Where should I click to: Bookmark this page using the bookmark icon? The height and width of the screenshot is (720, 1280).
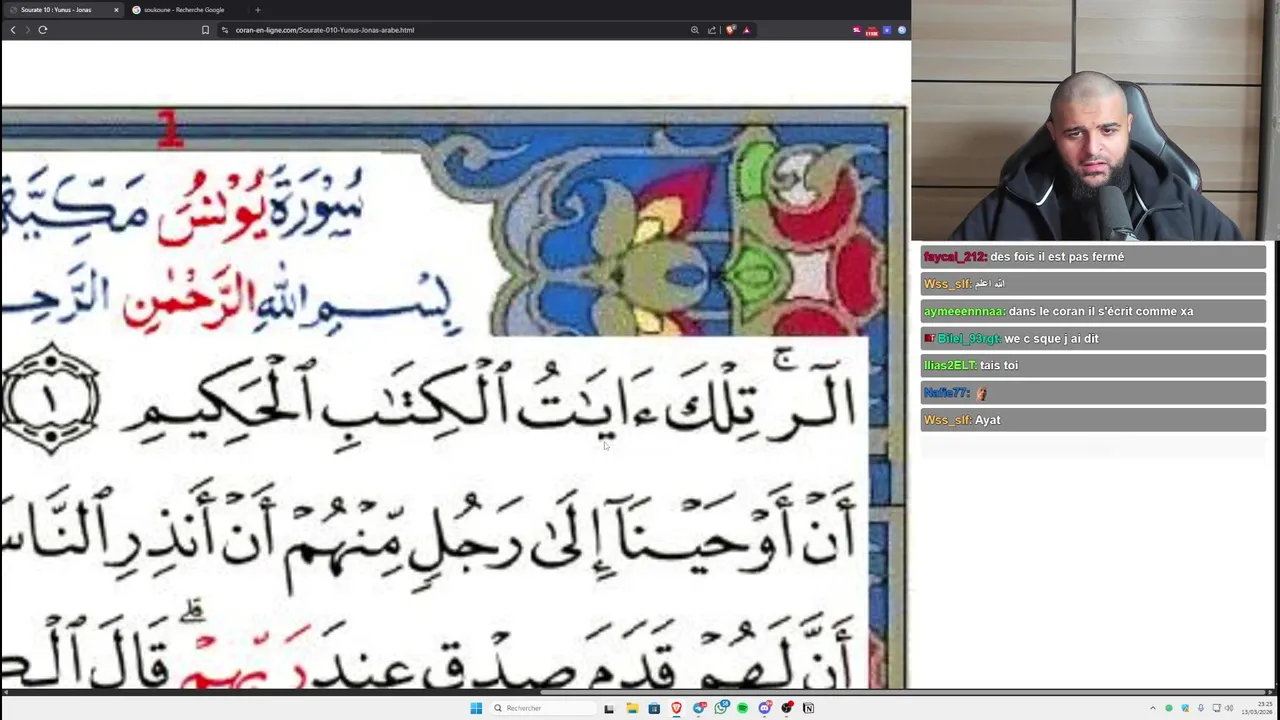coord(205,30)
